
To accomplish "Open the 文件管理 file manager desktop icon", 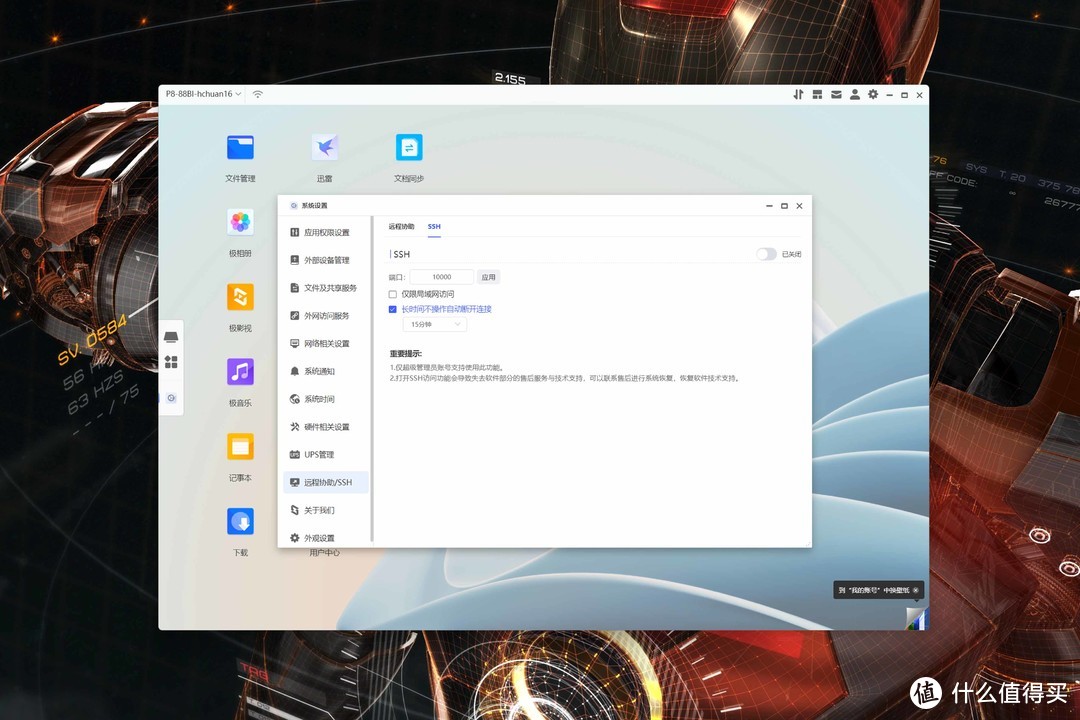I will point(240,148).
